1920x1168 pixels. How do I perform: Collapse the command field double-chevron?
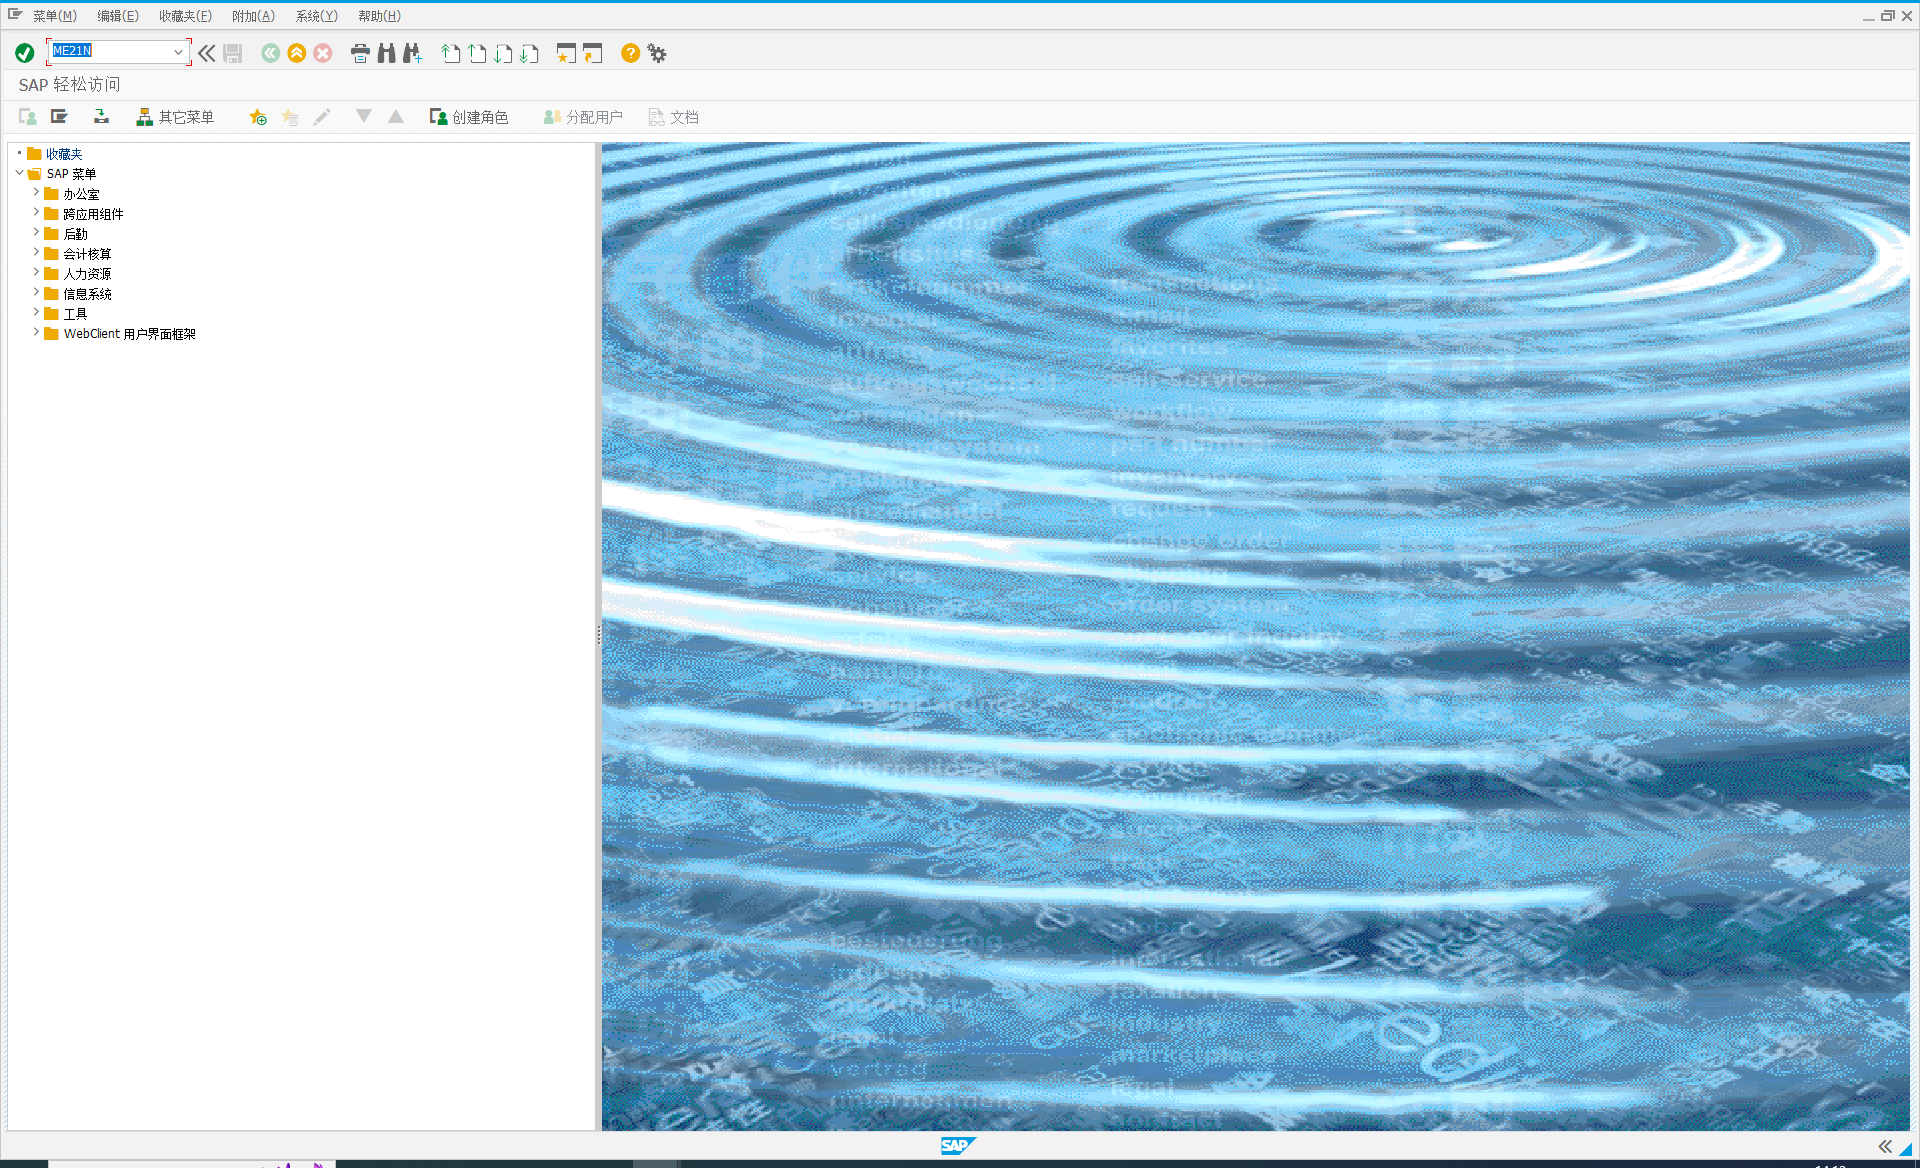pos(206,53)
